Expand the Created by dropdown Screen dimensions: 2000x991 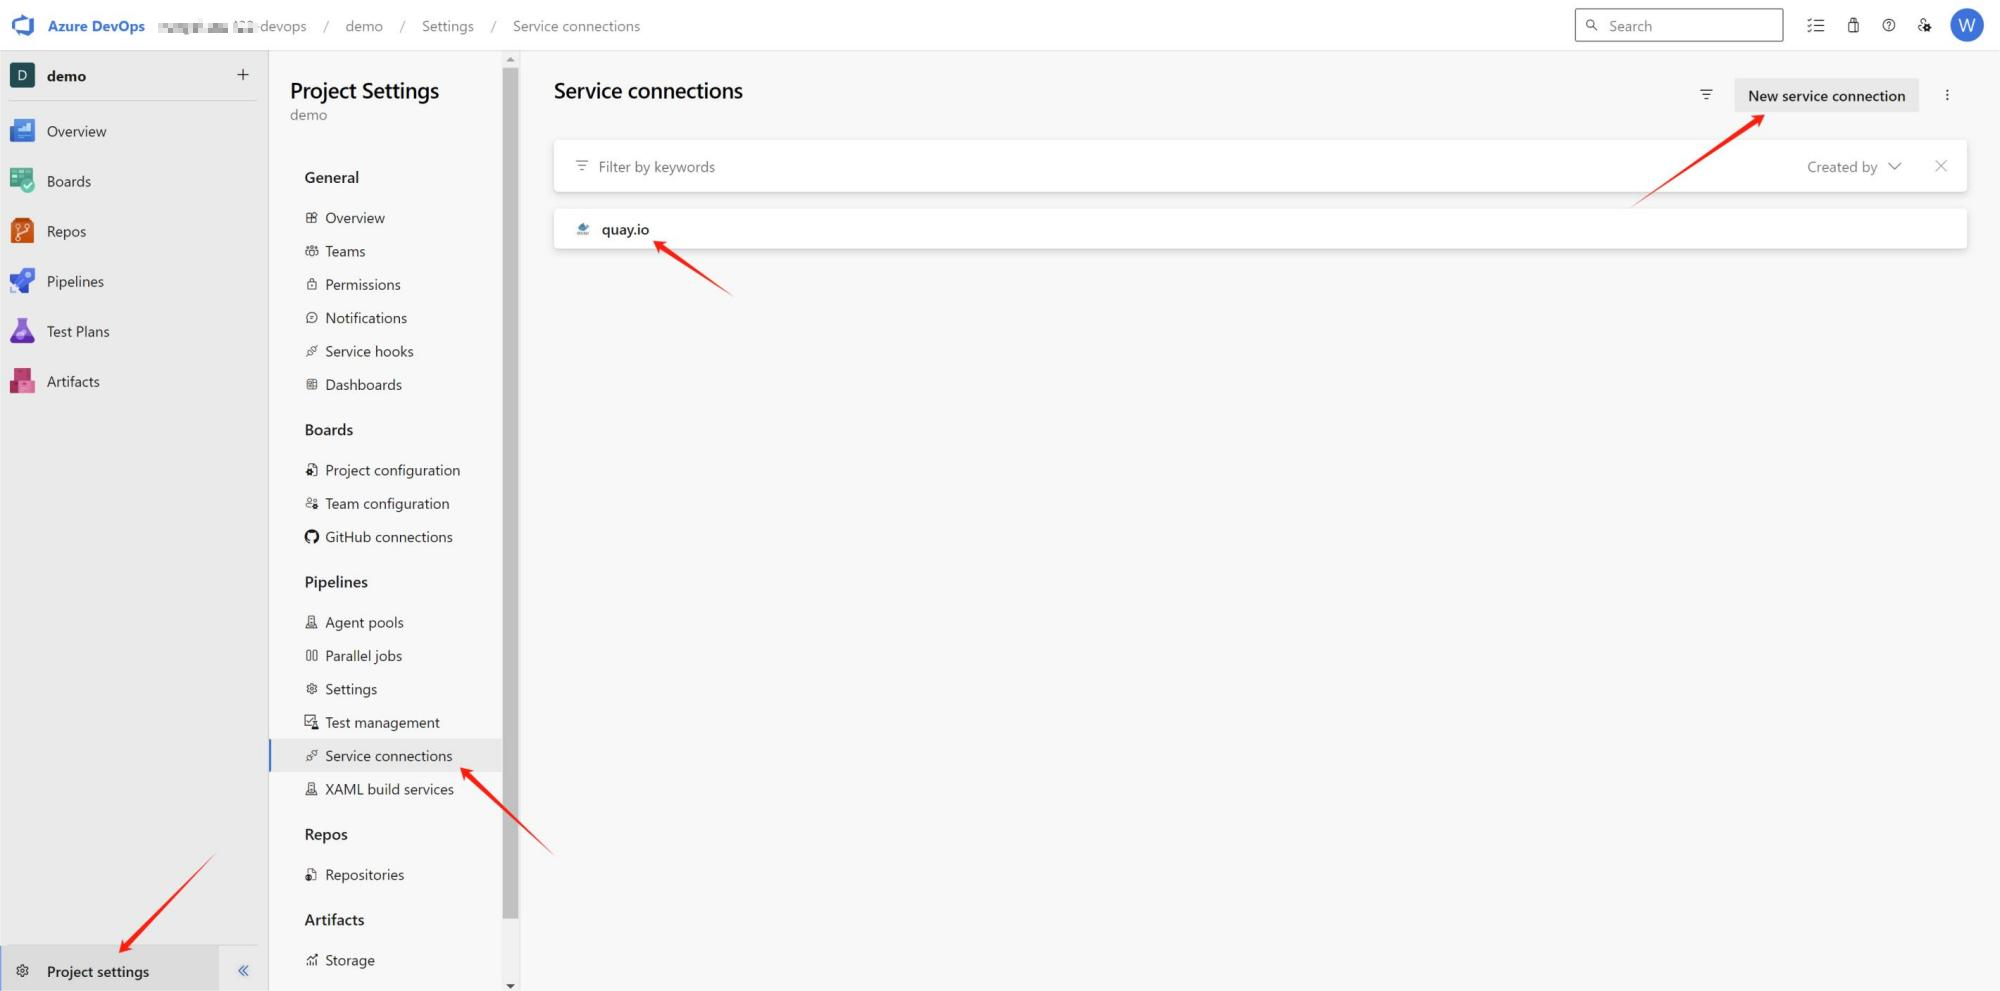1853,167
